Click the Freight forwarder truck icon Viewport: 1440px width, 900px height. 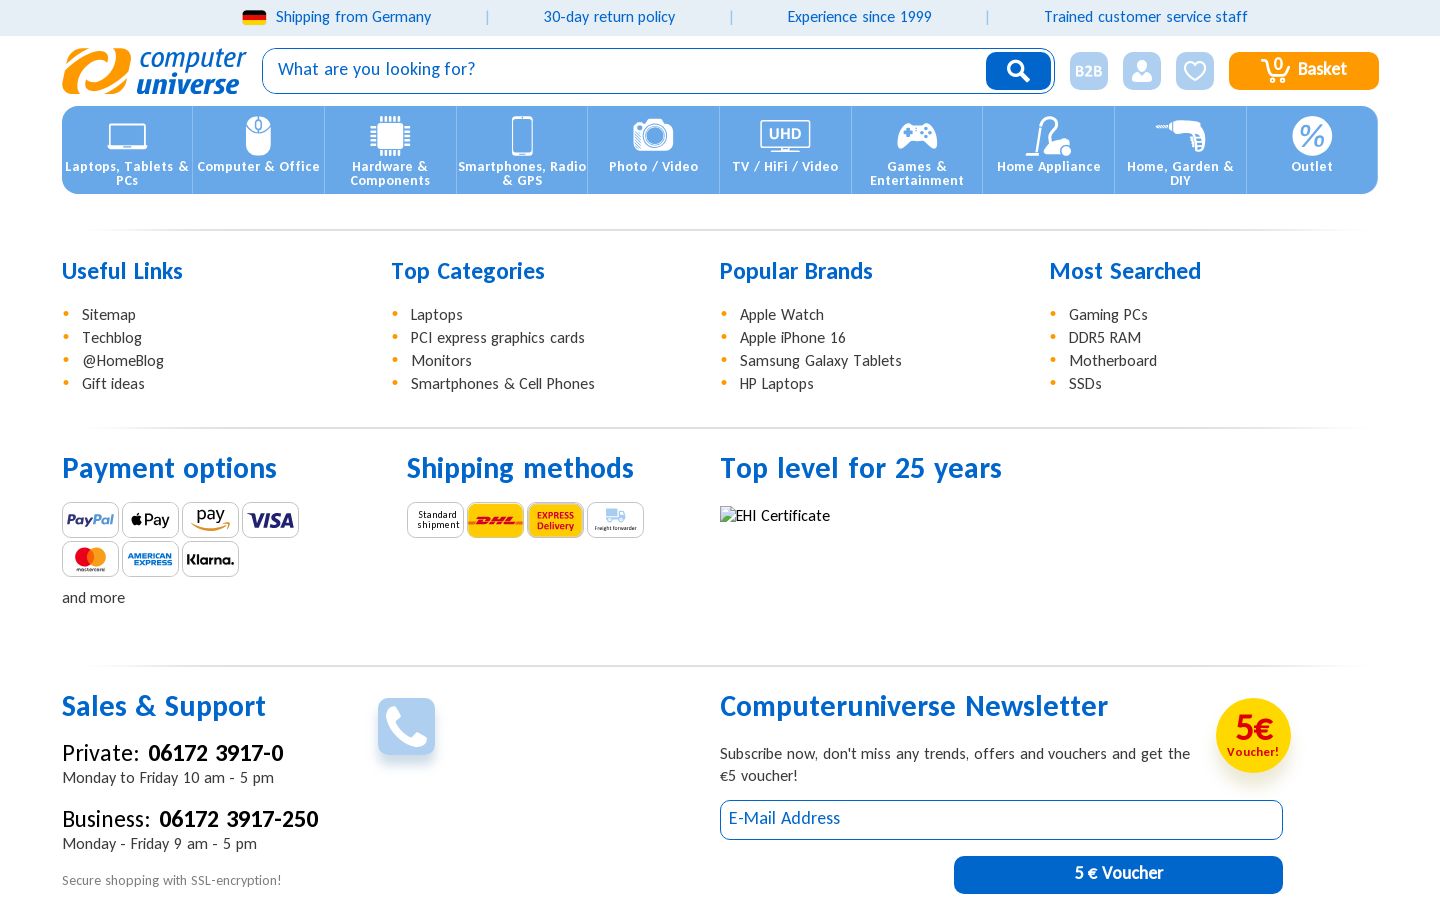(615, 520)
